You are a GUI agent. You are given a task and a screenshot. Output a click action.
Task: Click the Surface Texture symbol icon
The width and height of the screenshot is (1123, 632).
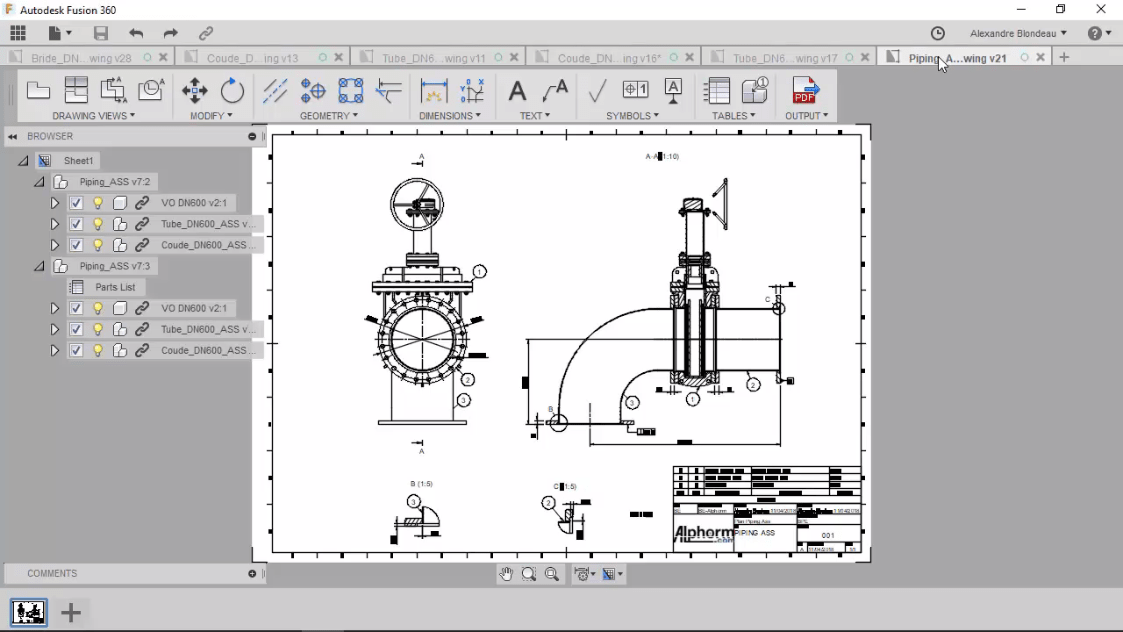[597, 91]
